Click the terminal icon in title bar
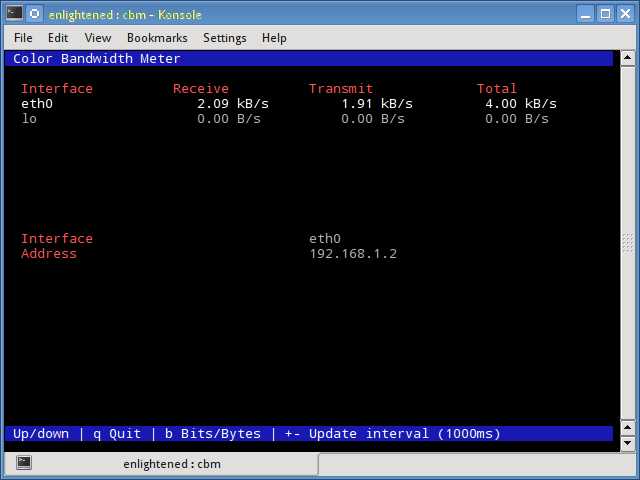The image size is (640, 480). [14, 13]
